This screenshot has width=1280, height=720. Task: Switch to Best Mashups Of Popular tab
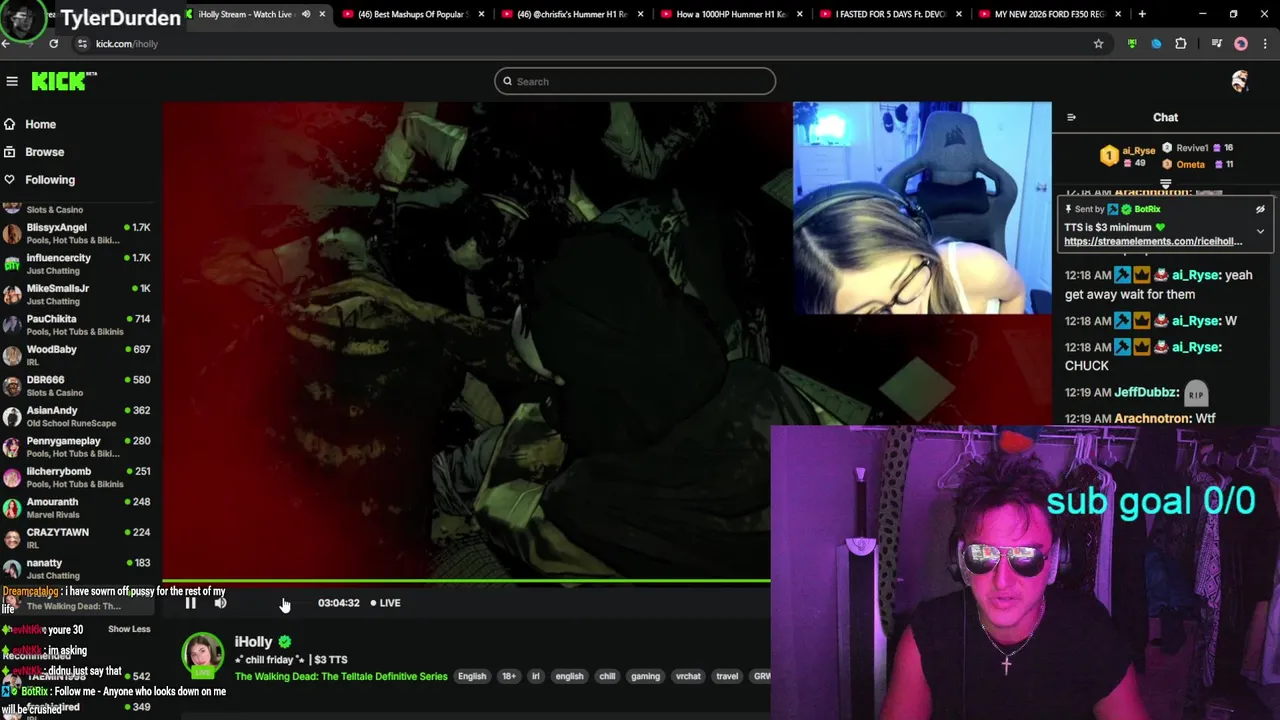click(412, 14)
